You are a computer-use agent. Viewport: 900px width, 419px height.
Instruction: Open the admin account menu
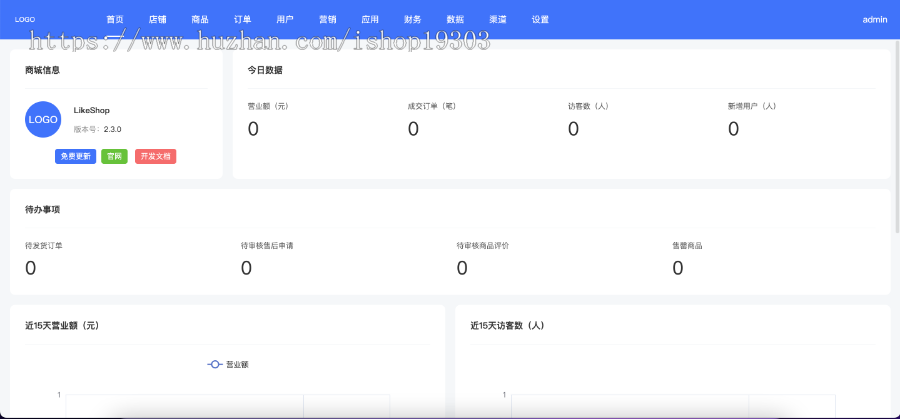(x=875, y=20)
